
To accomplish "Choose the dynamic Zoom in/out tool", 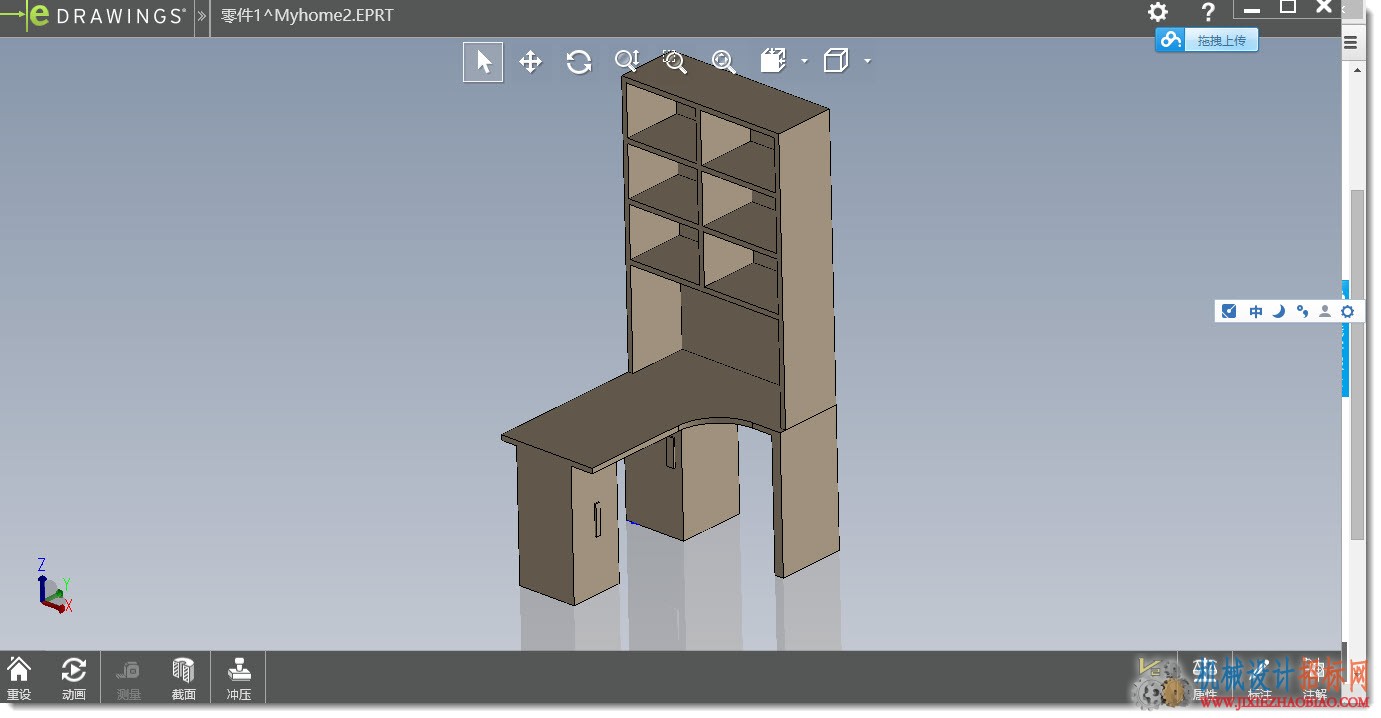I will point(627,62).
